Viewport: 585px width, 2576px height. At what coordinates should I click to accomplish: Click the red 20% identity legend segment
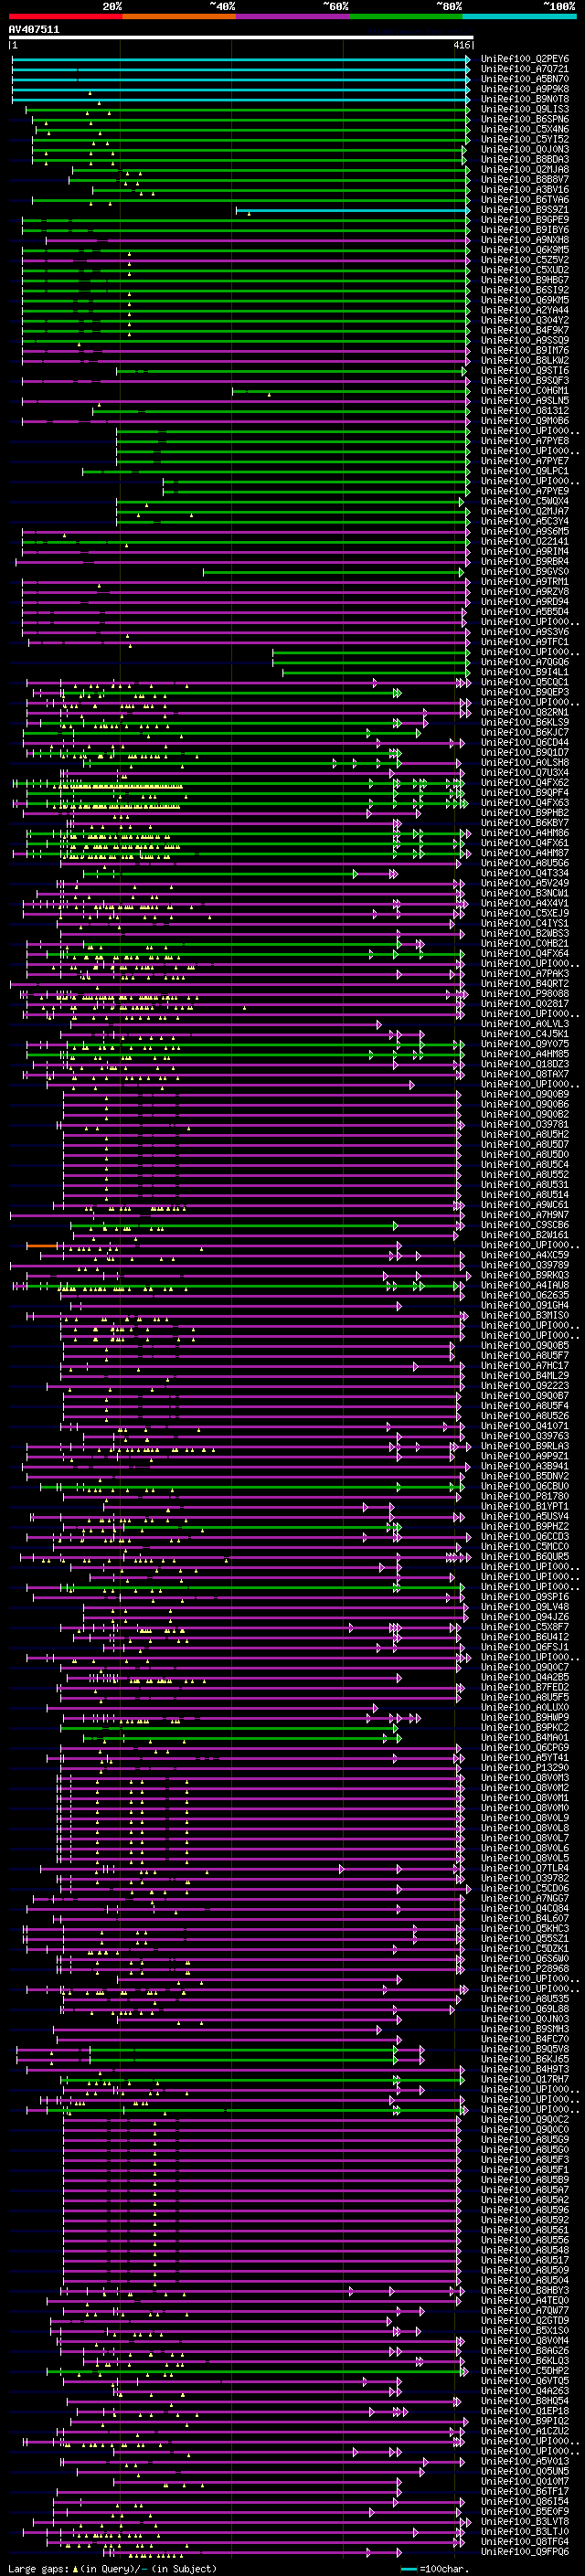[65, 16]
